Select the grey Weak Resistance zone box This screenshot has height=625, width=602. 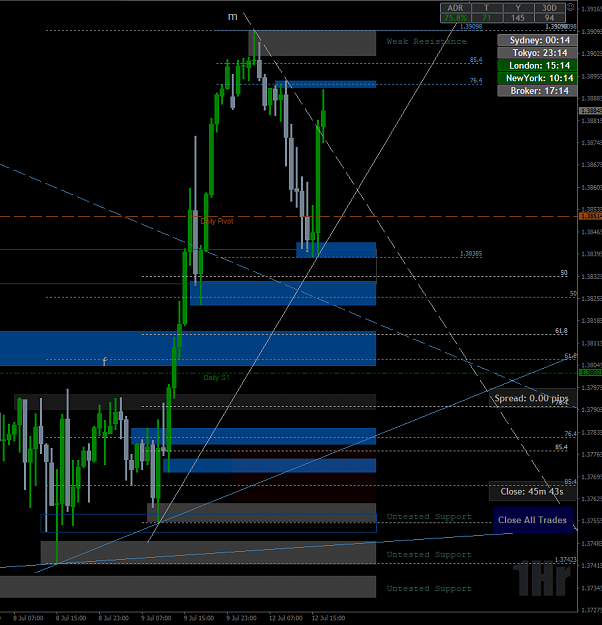312,43
